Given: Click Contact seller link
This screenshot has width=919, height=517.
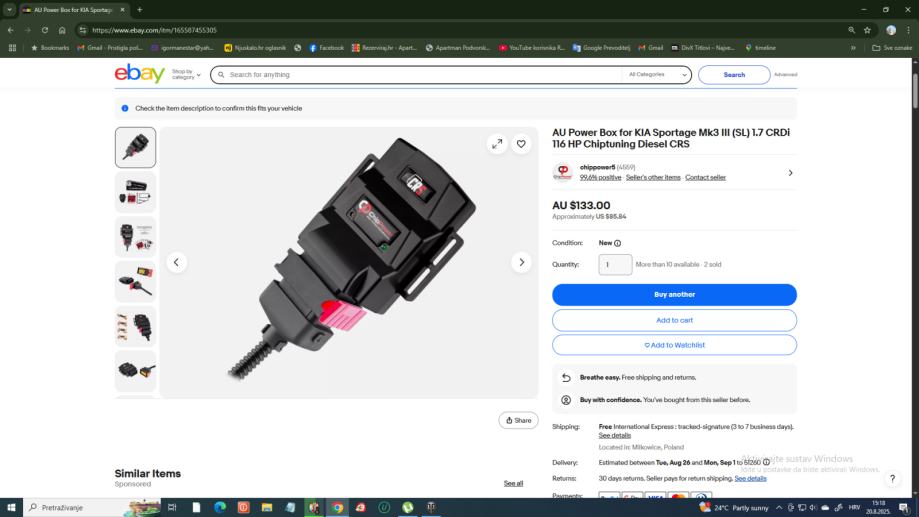Looking at the screenshot, I should (705, 177).
